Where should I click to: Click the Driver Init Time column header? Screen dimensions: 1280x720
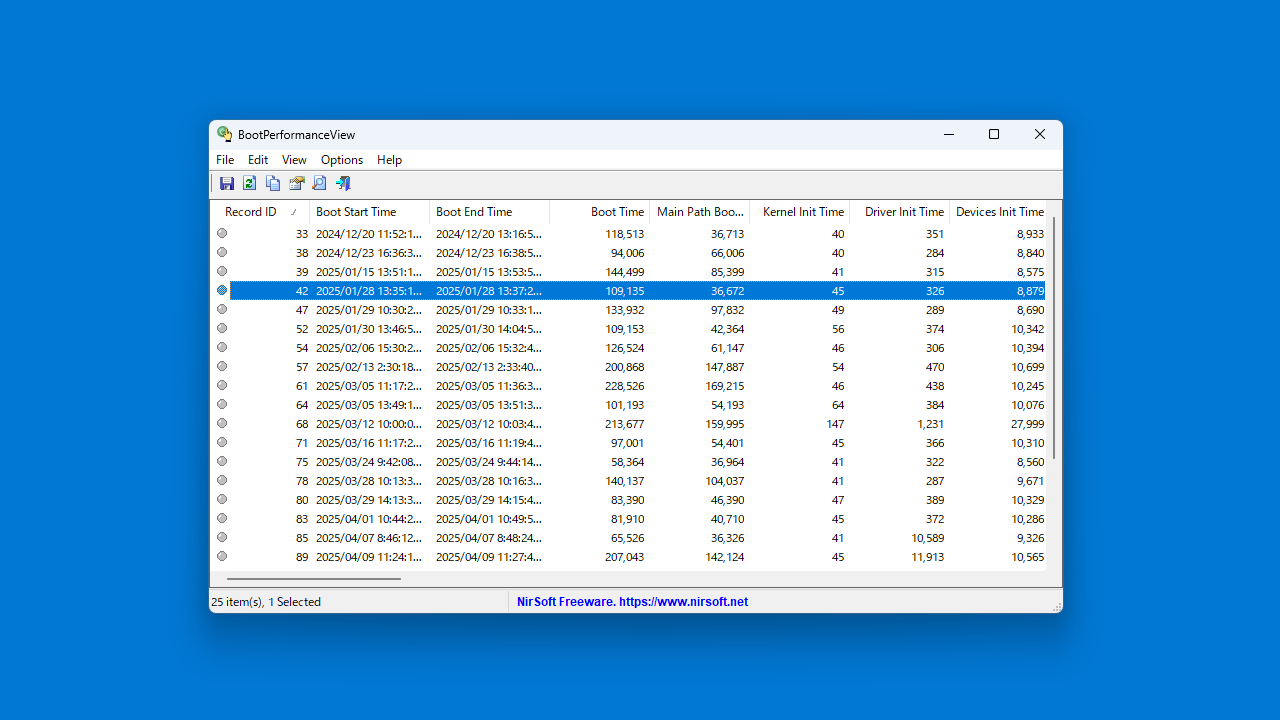pos(903,212)
